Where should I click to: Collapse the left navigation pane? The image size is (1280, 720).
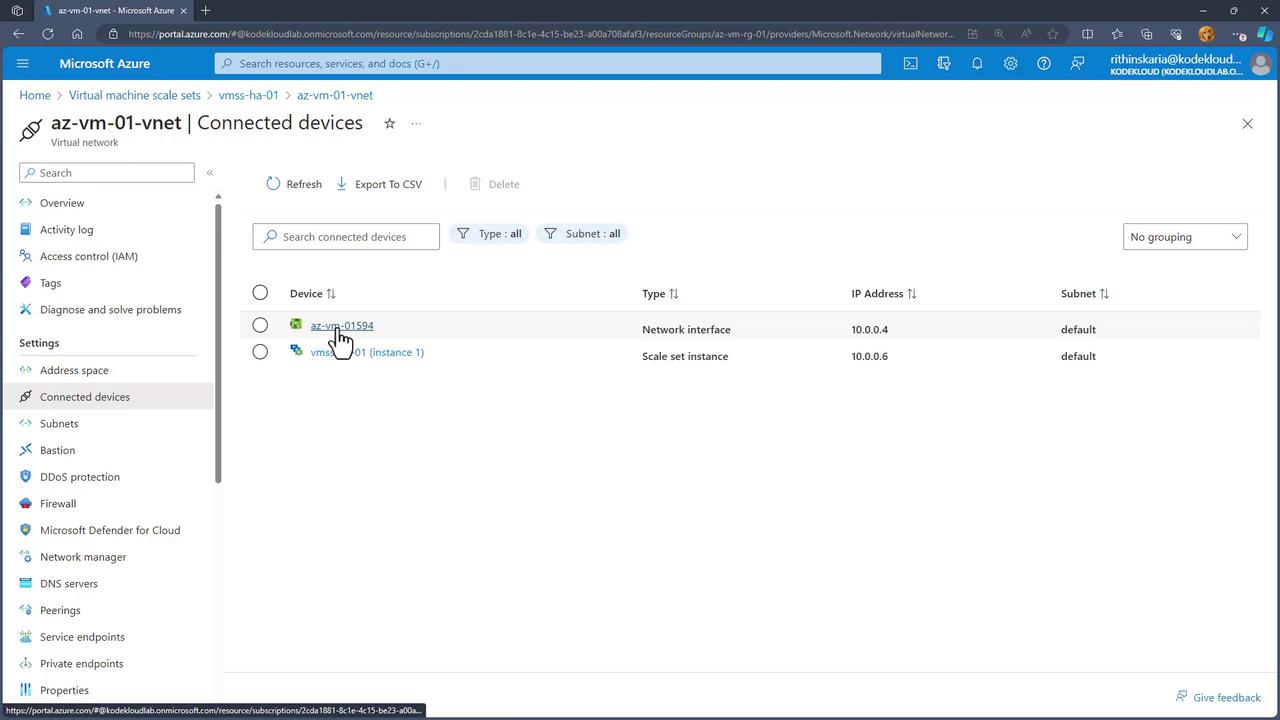coord(210,173)
